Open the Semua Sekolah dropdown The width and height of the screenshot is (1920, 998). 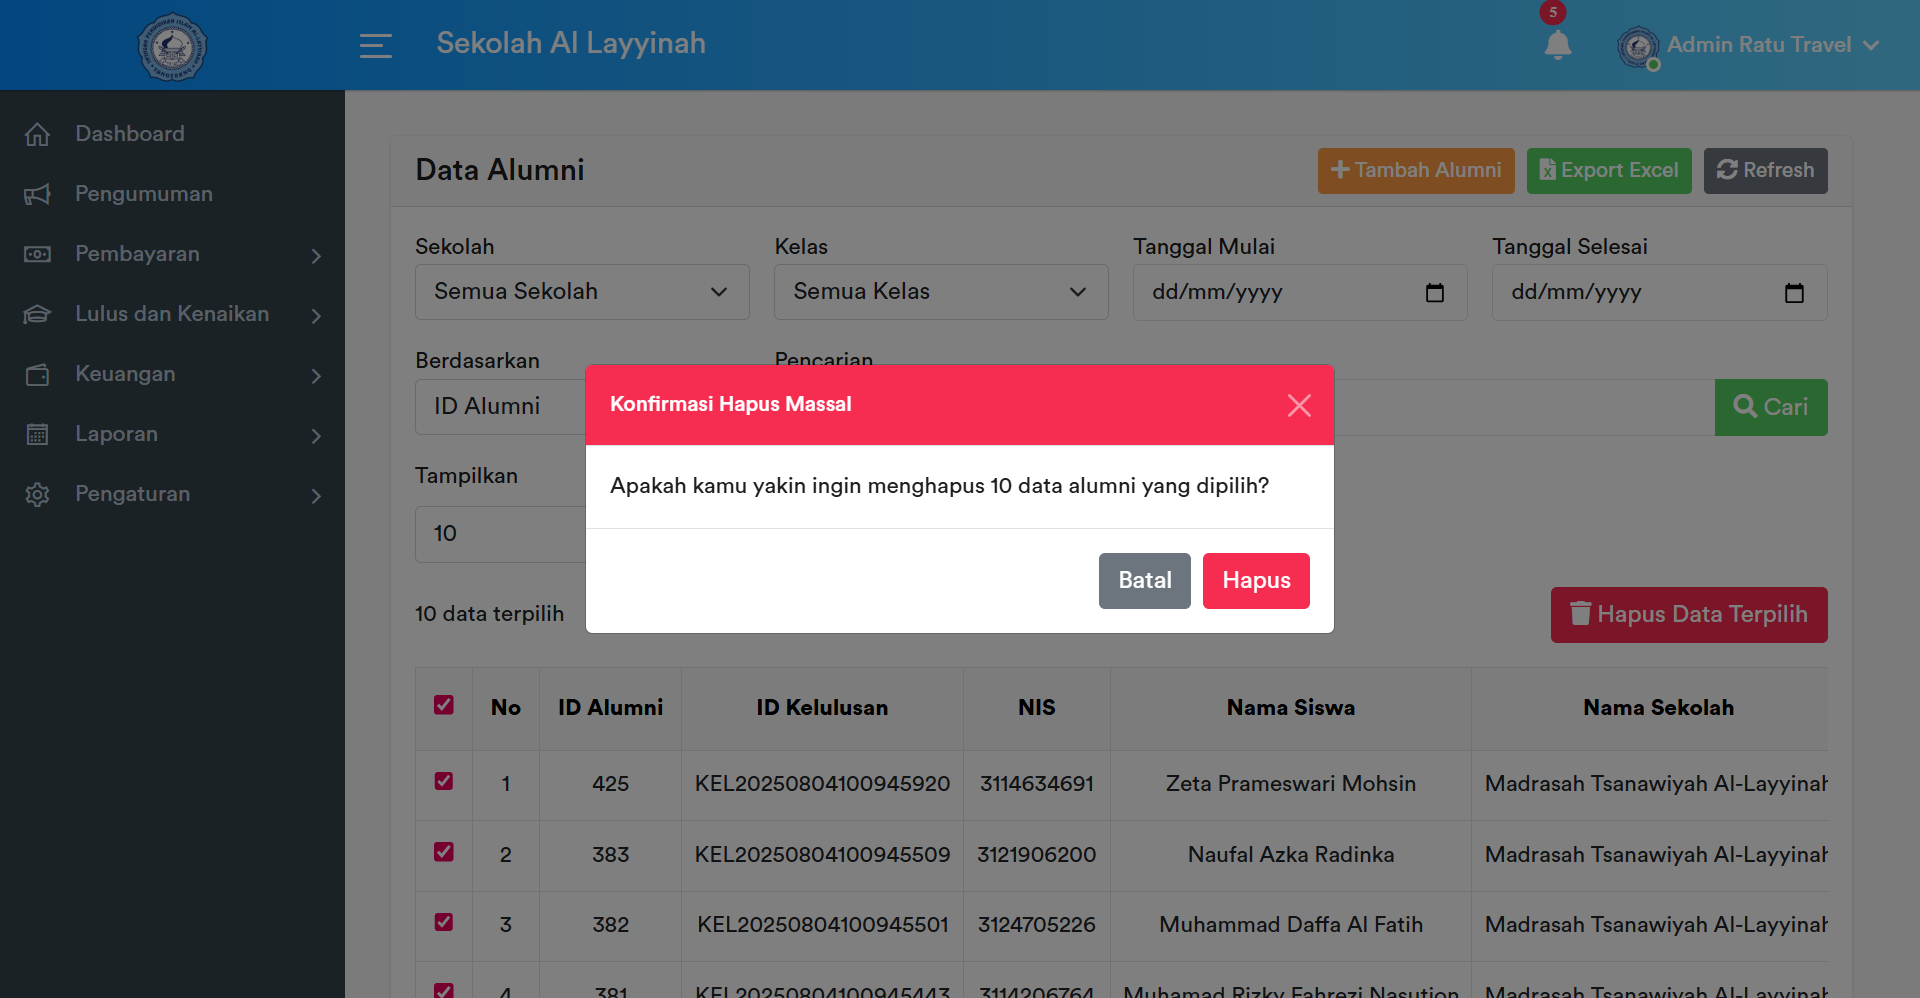[x=582, y=292]
